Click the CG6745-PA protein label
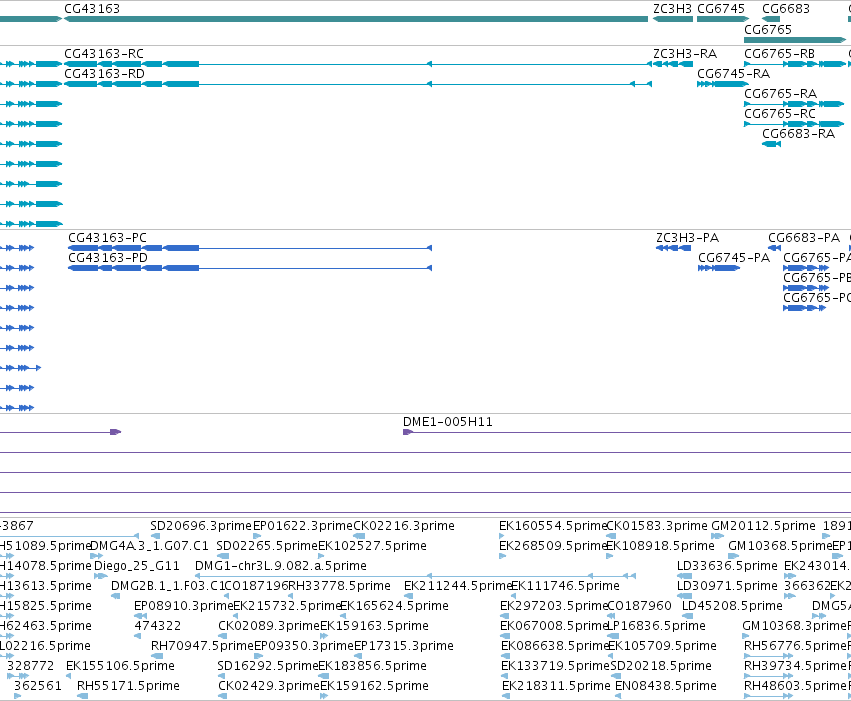This screenshot has height=701, width=851. [x=734, y=258]
